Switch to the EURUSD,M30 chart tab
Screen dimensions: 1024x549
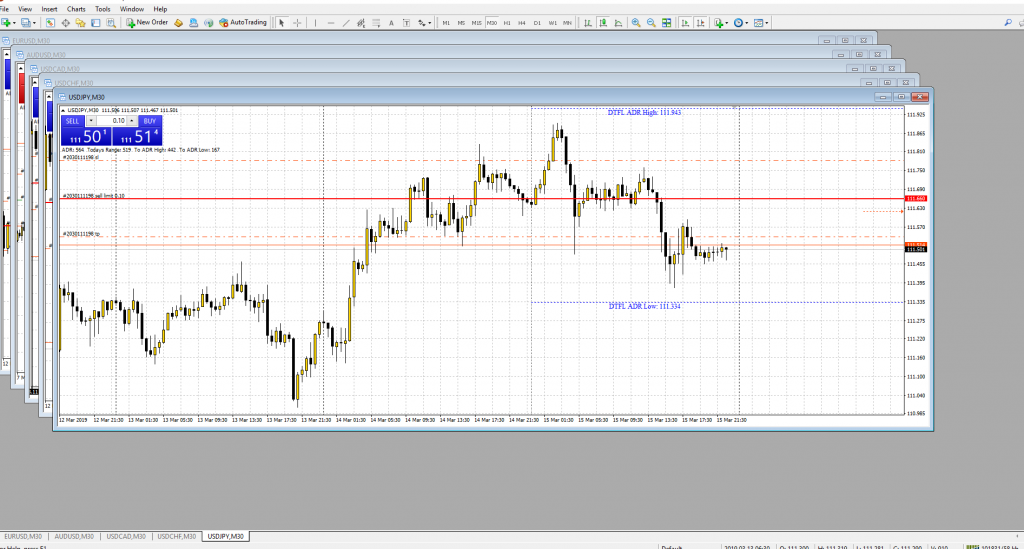23,537
